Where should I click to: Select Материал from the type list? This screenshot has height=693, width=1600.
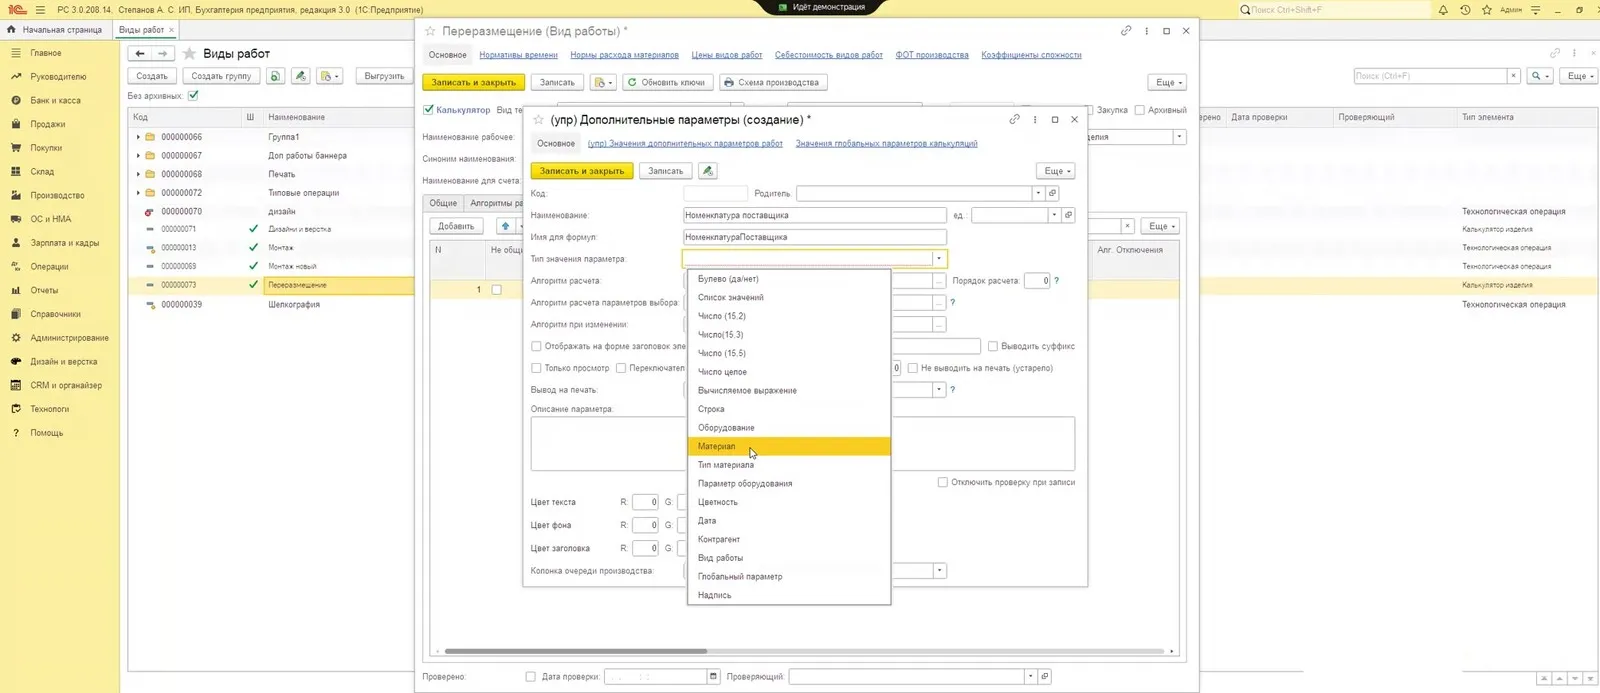(x=789, y=447)
